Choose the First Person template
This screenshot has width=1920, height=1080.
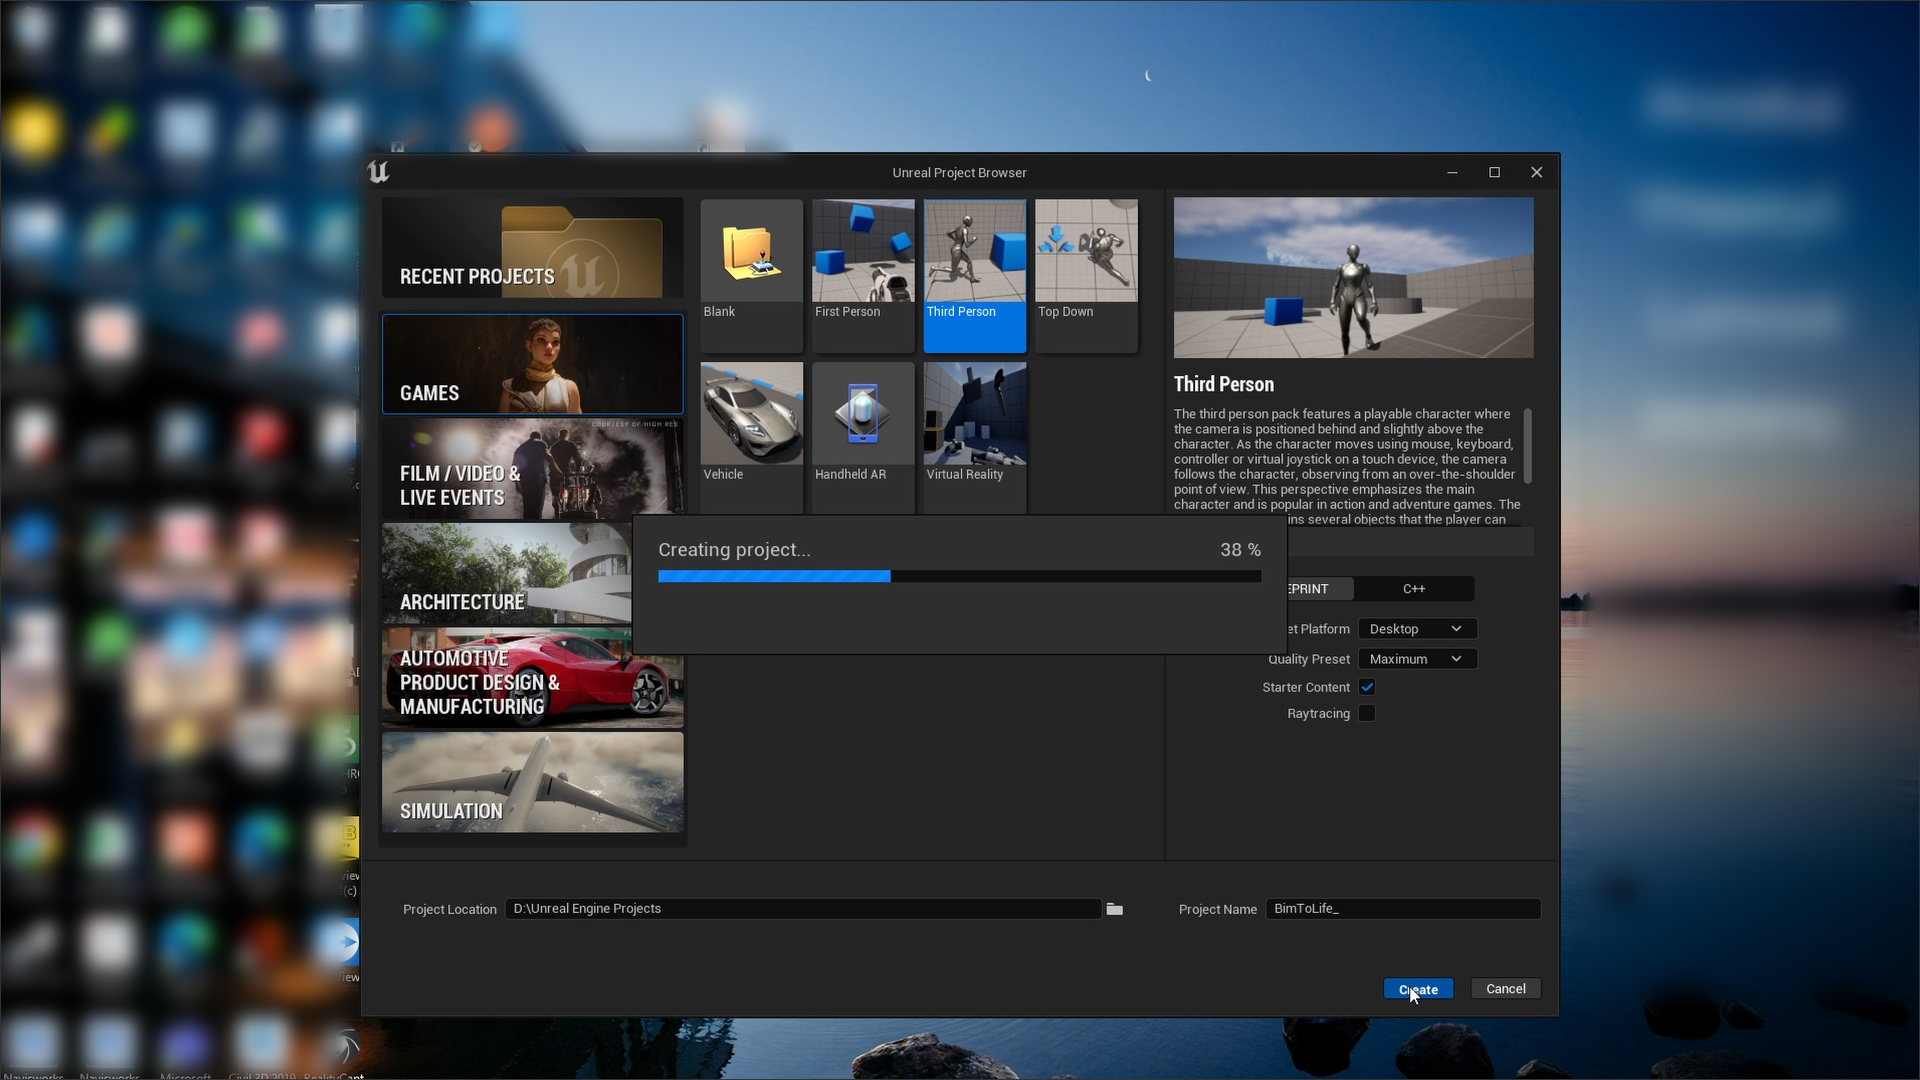pyautogui.click(x=863, y=275)
